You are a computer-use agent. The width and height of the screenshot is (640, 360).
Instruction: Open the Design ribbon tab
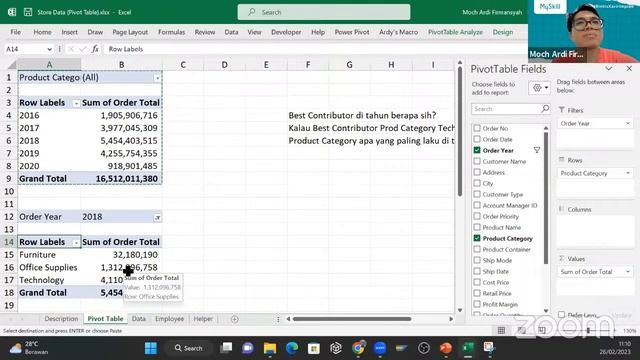tap(502, 32)
